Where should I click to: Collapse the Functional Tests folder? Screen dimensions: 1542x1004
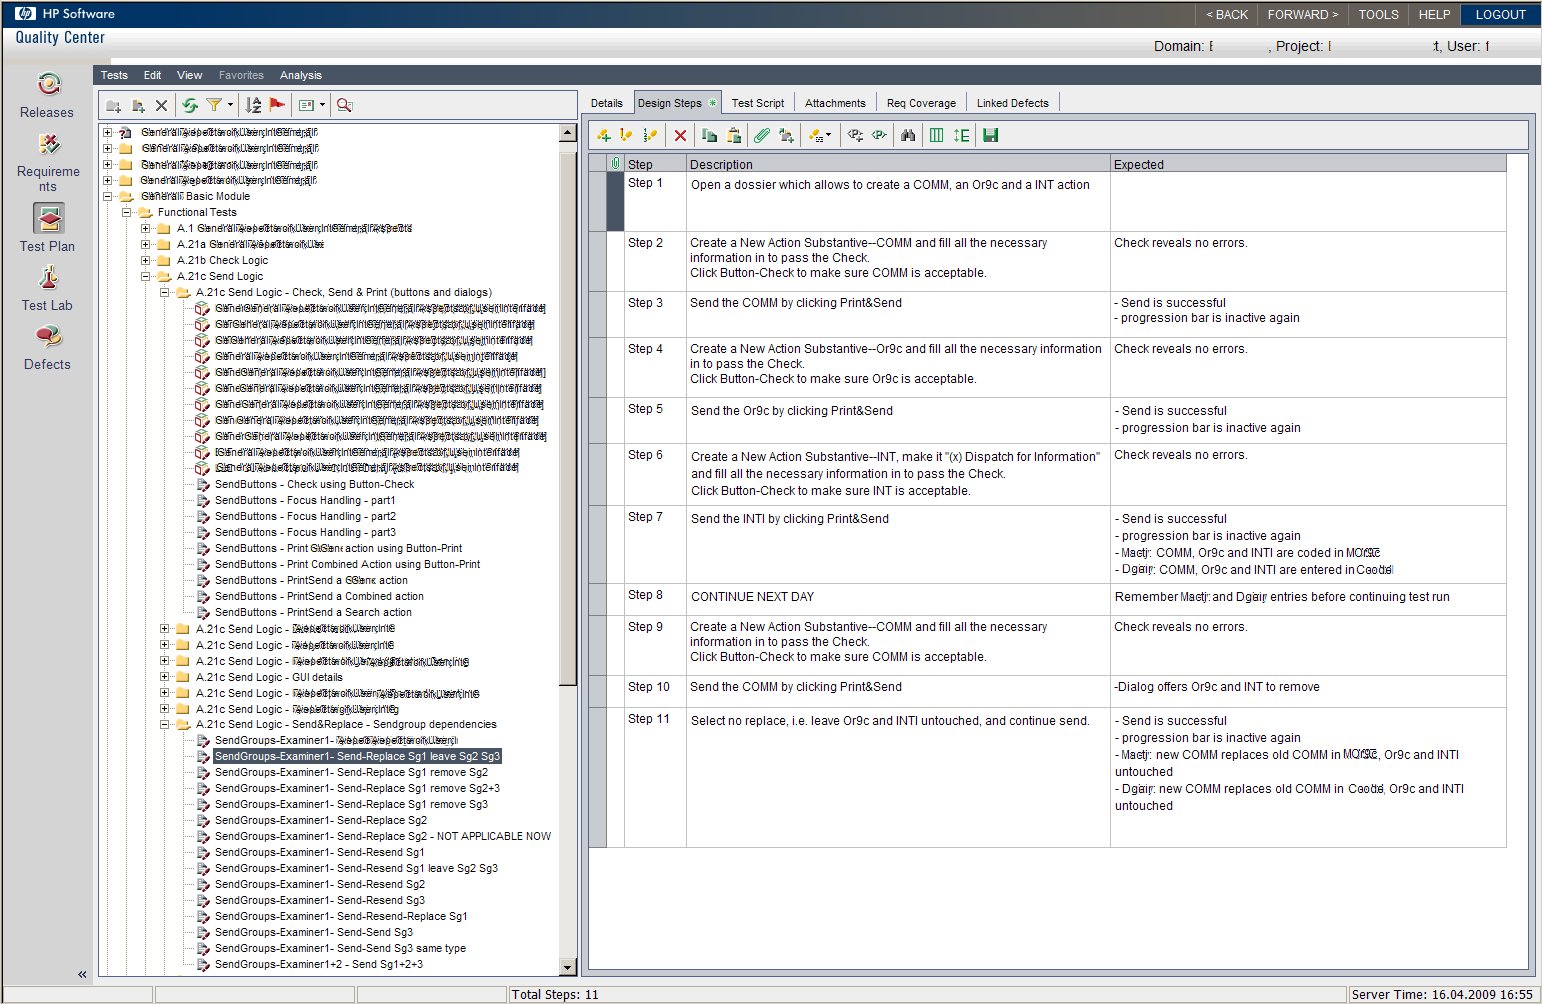click(127, 212)
